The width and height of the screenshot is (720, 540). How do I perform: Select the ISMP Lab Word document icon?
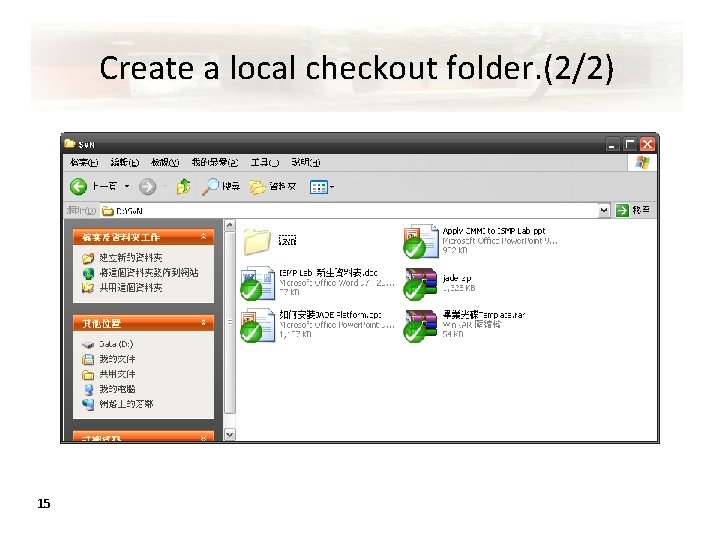[x=257, y=282]
